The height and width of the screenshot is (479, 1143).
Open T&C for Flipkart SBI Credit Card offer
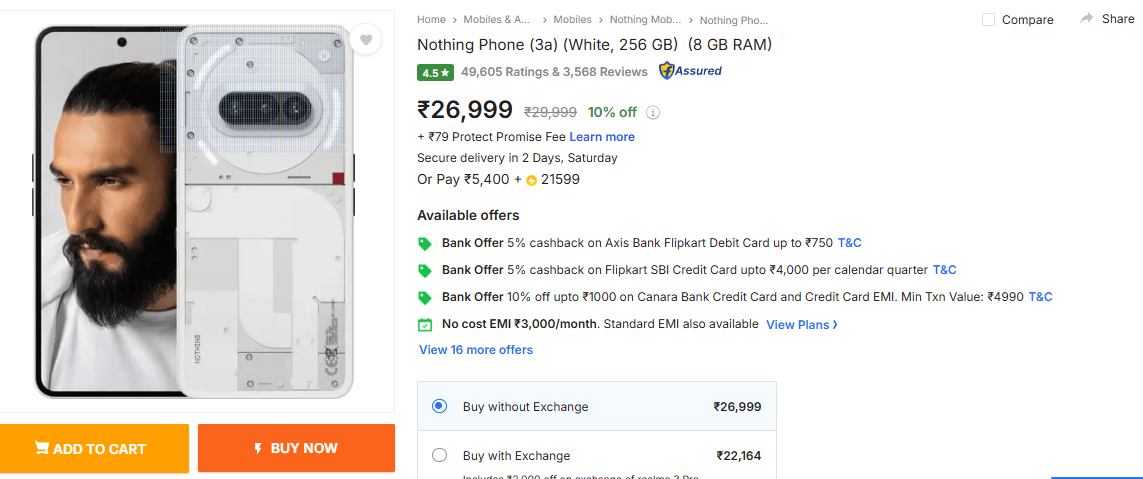(944, 270)
